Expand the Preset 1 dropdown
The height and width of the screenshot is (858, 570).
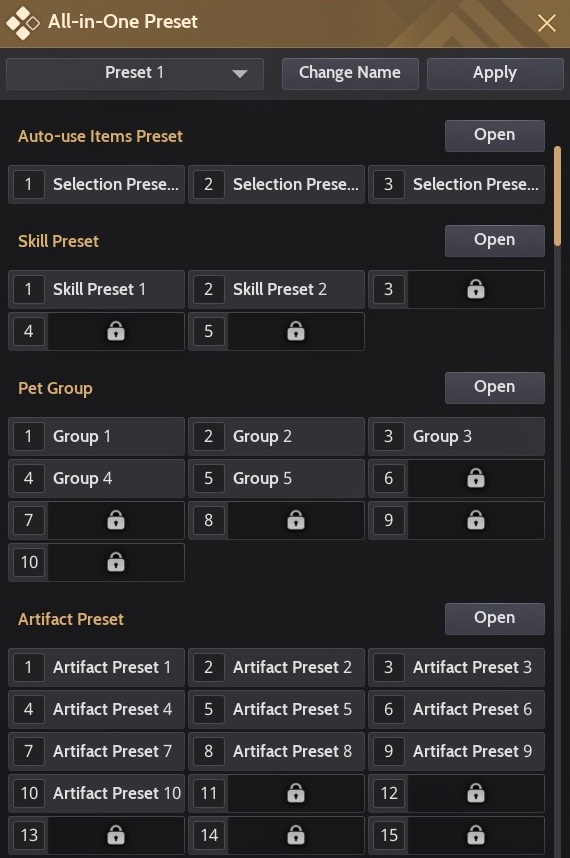[x=135, y=73]
